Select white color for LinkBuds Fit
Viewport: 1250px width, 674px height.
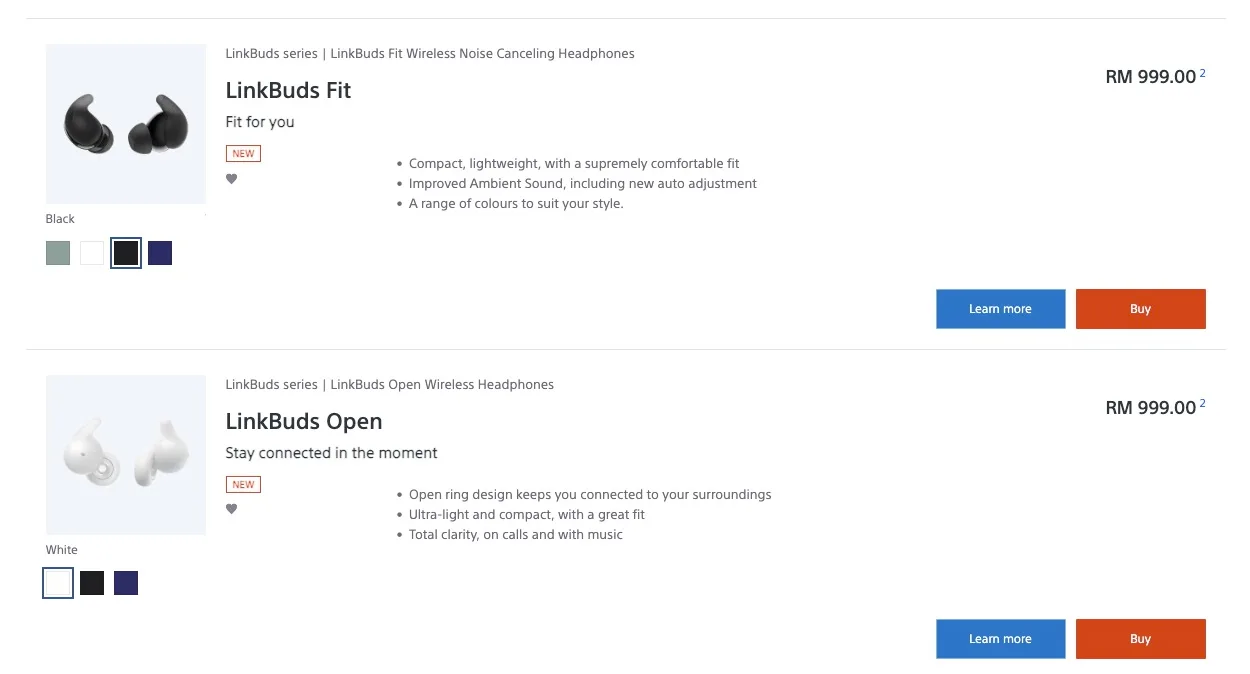(92, 253)
